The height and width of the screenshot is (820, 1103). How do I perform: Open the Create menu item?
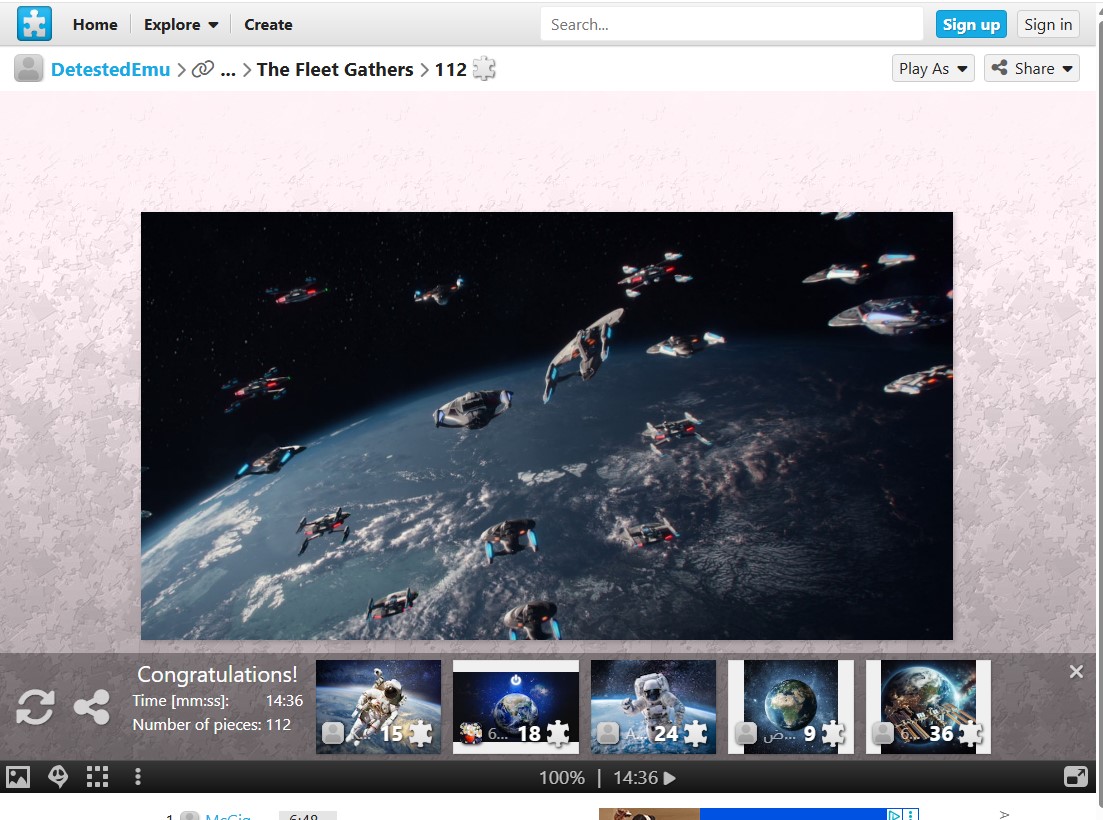(x=268, y=25)
